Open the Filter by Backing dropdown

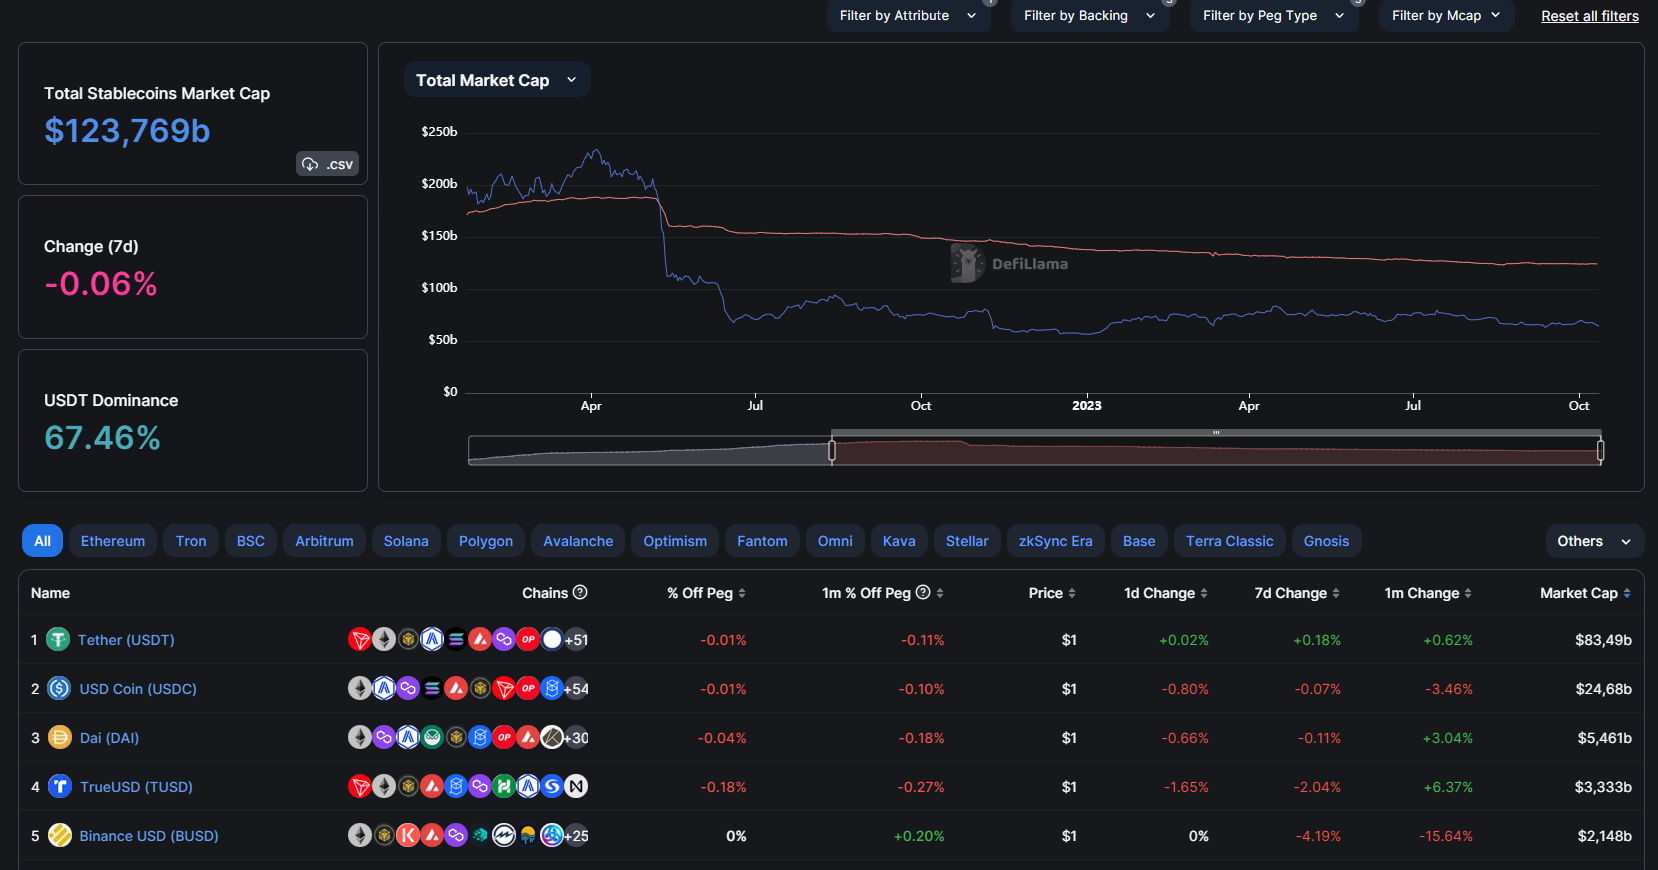[x=1090, y=16]
